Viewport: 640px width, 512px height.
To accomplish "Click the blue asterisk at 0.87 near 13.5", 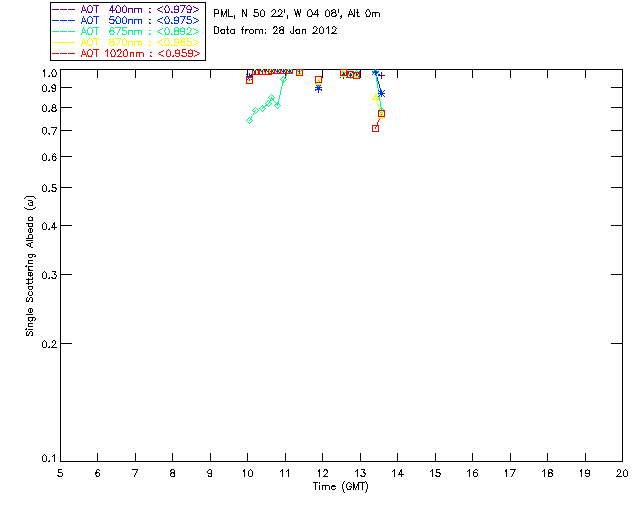I will coord(382,94).
